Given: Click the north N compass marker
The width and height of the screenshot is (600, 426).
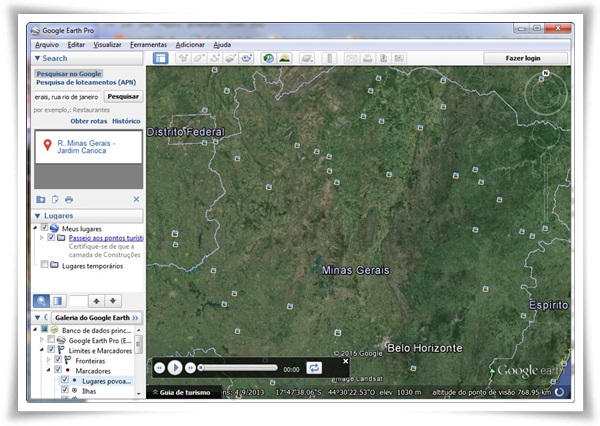Looking at the screenshot, I should pyautogui.click(x=546, y=73).
